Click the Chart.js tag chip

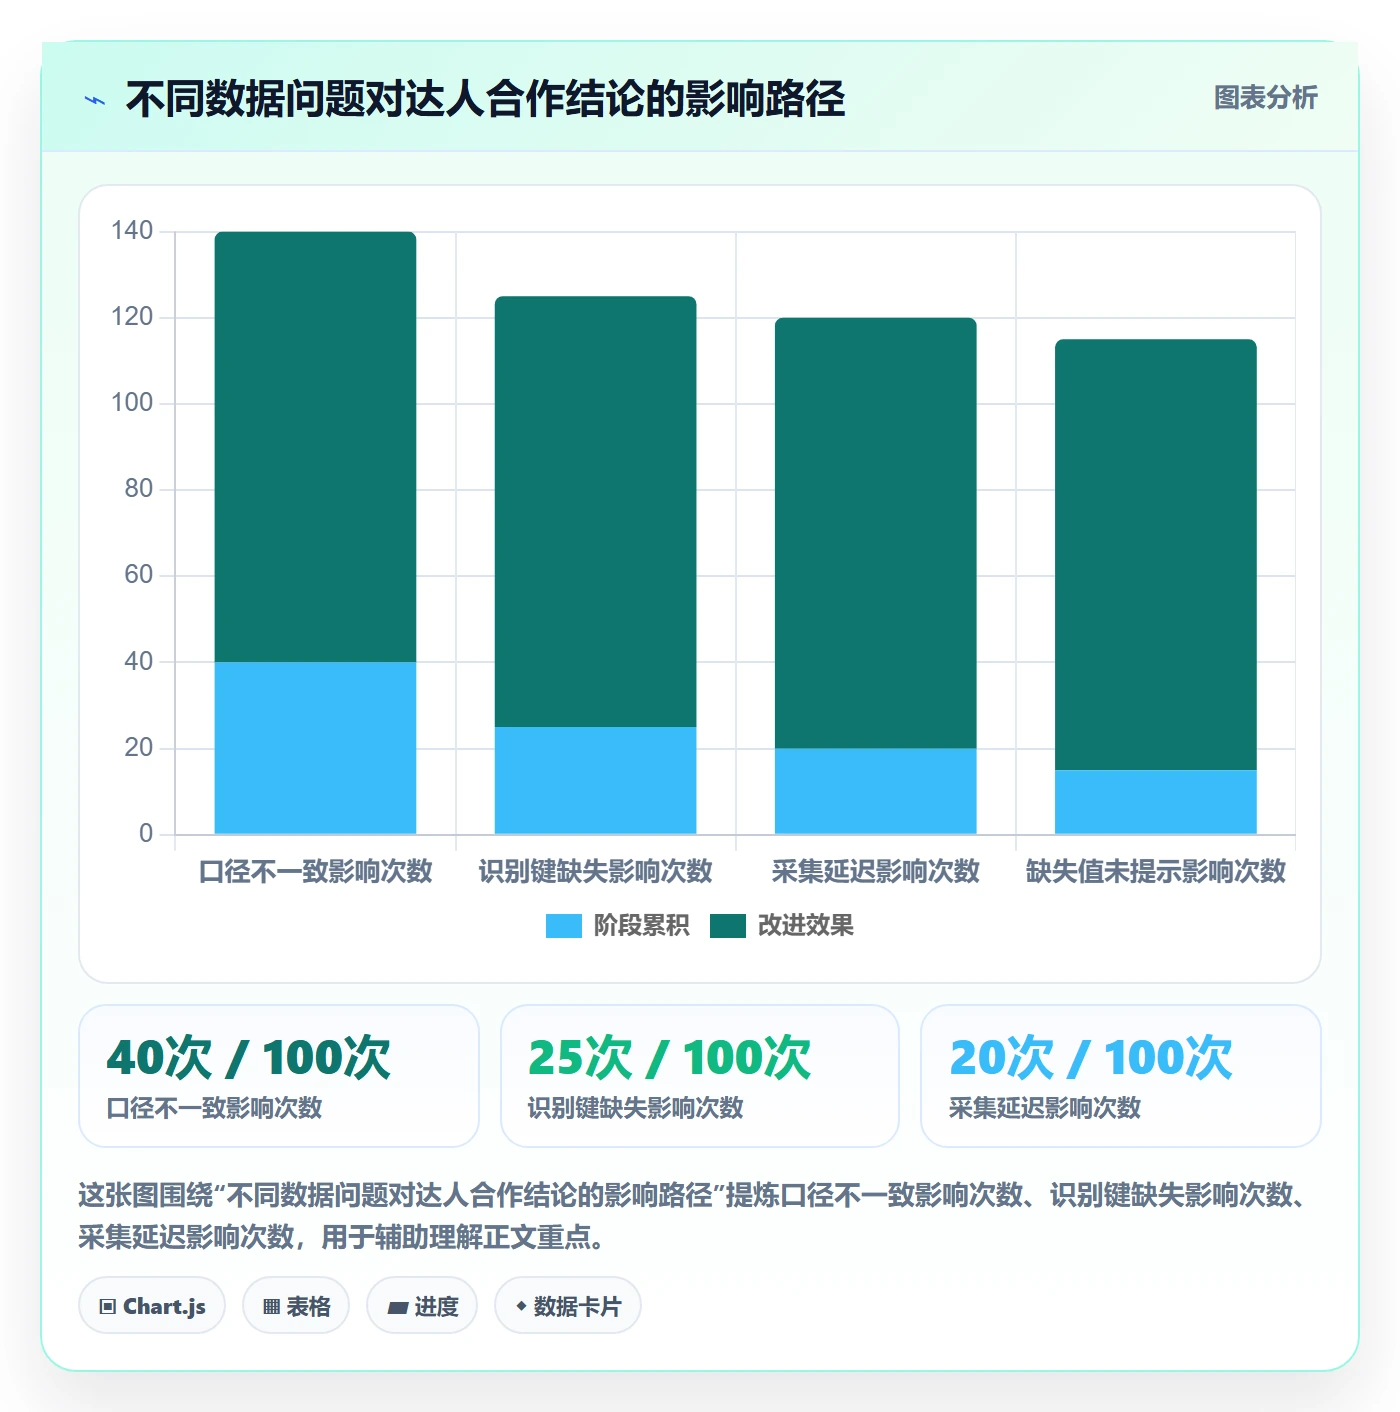[152, 1306]
